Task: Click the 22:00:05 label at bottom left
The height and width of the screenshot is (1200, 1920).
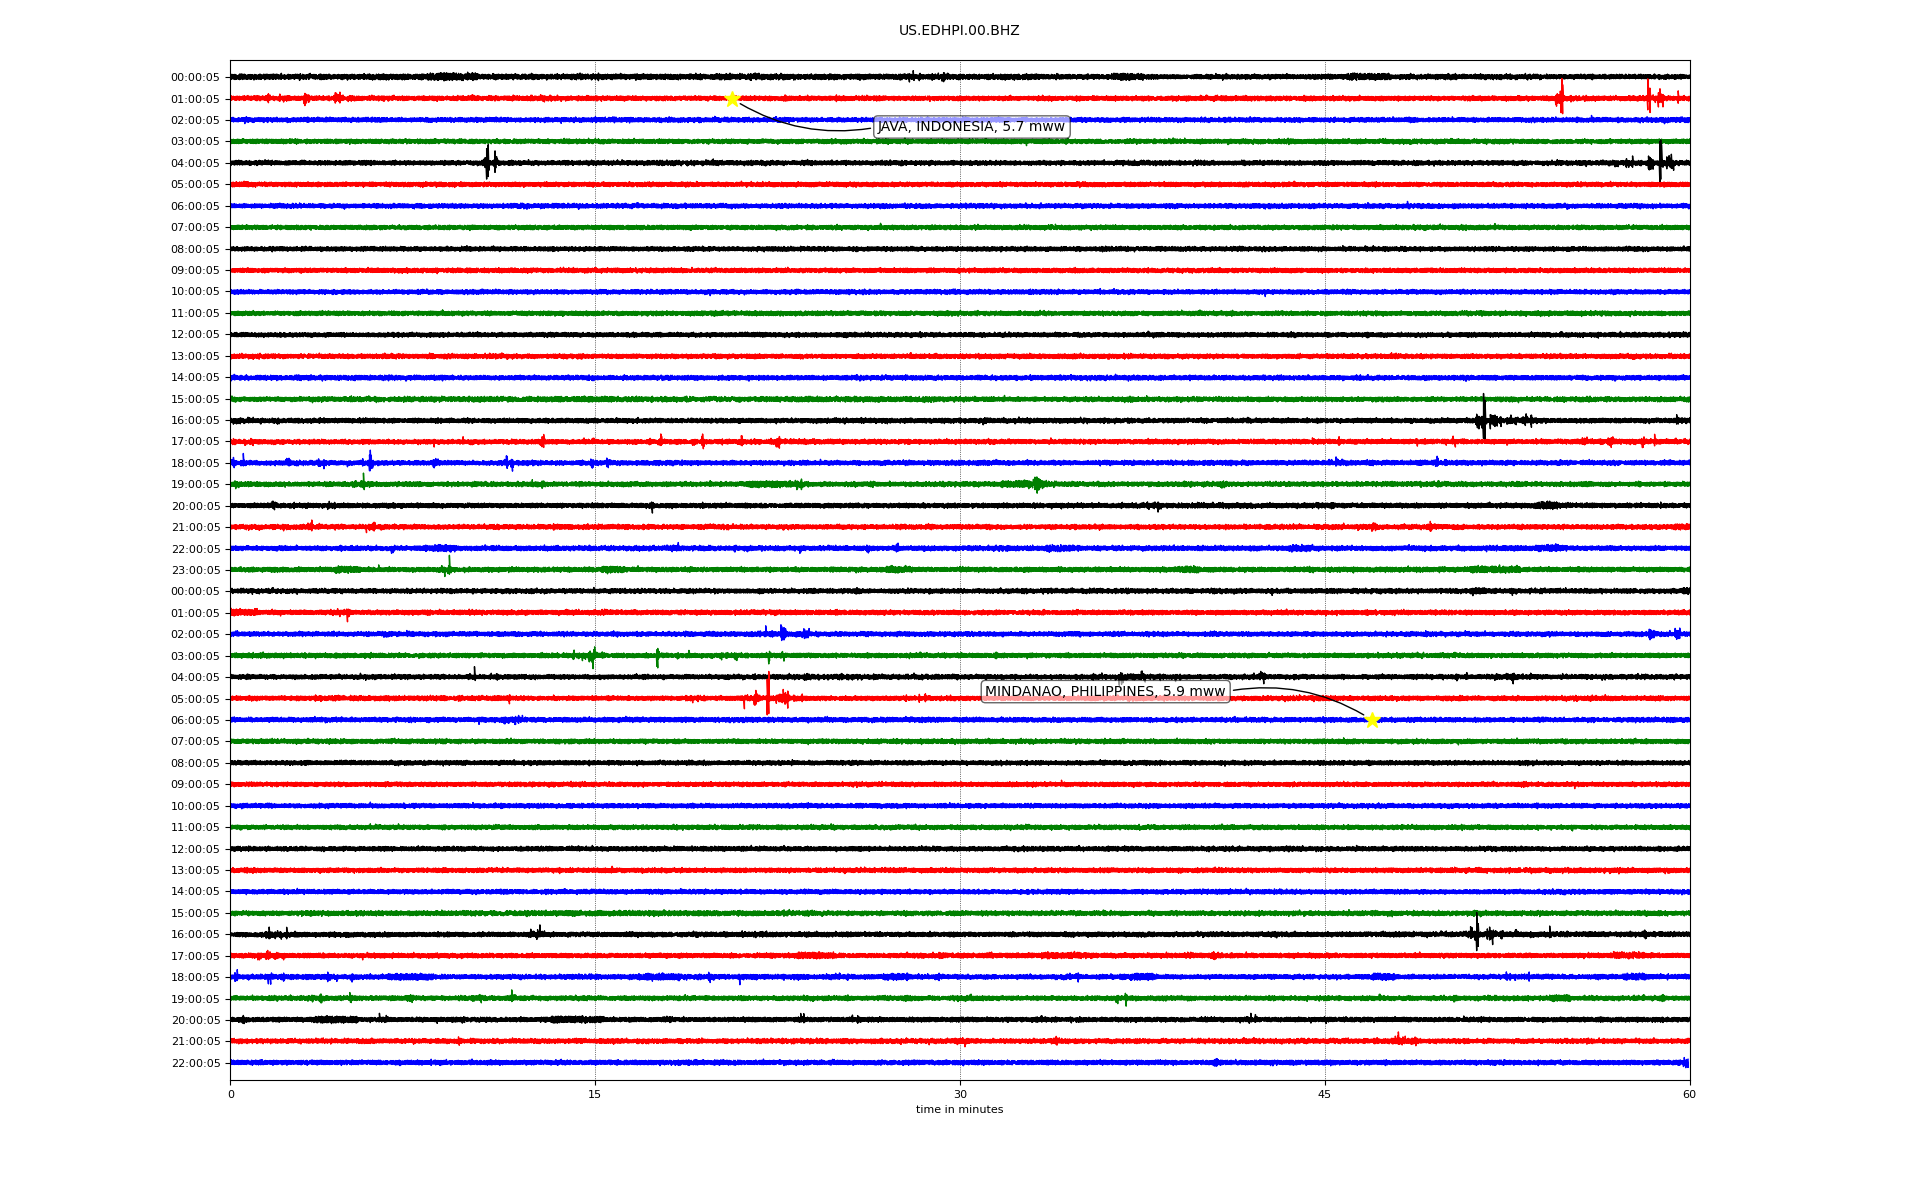Action: pos(195,1064)
